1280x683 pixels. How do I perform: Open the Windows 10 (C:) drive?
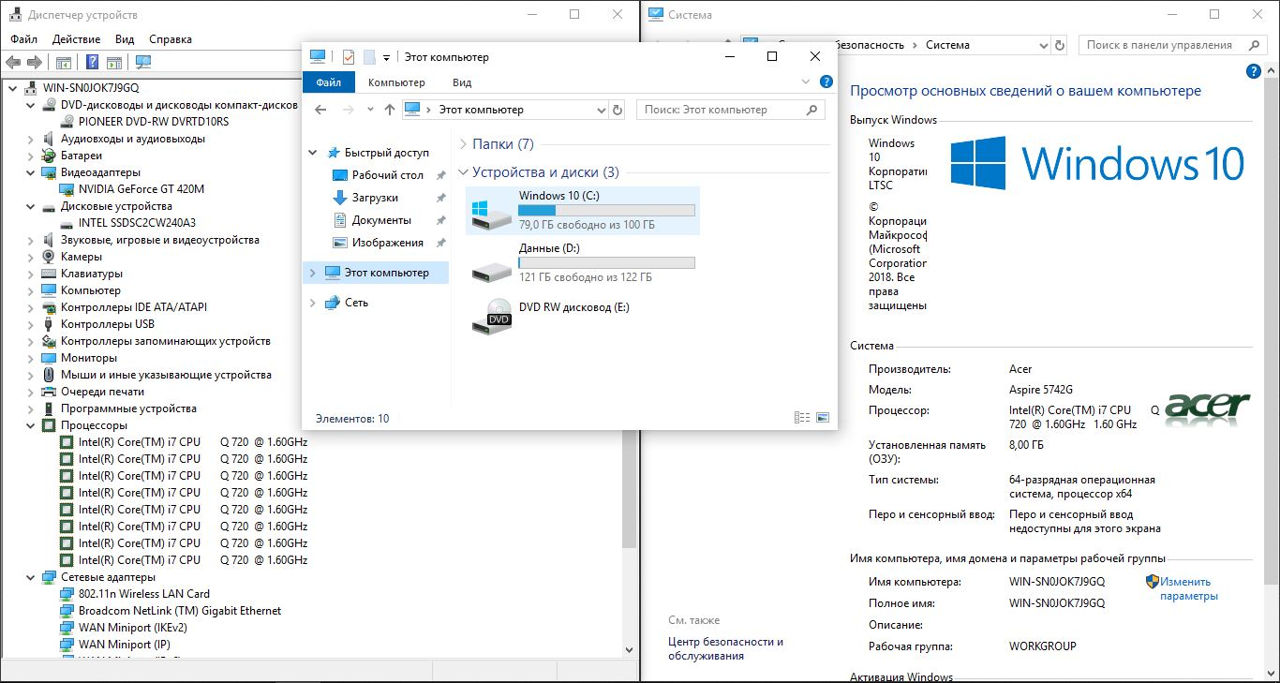pyautogui.click(x=582, y=210)
